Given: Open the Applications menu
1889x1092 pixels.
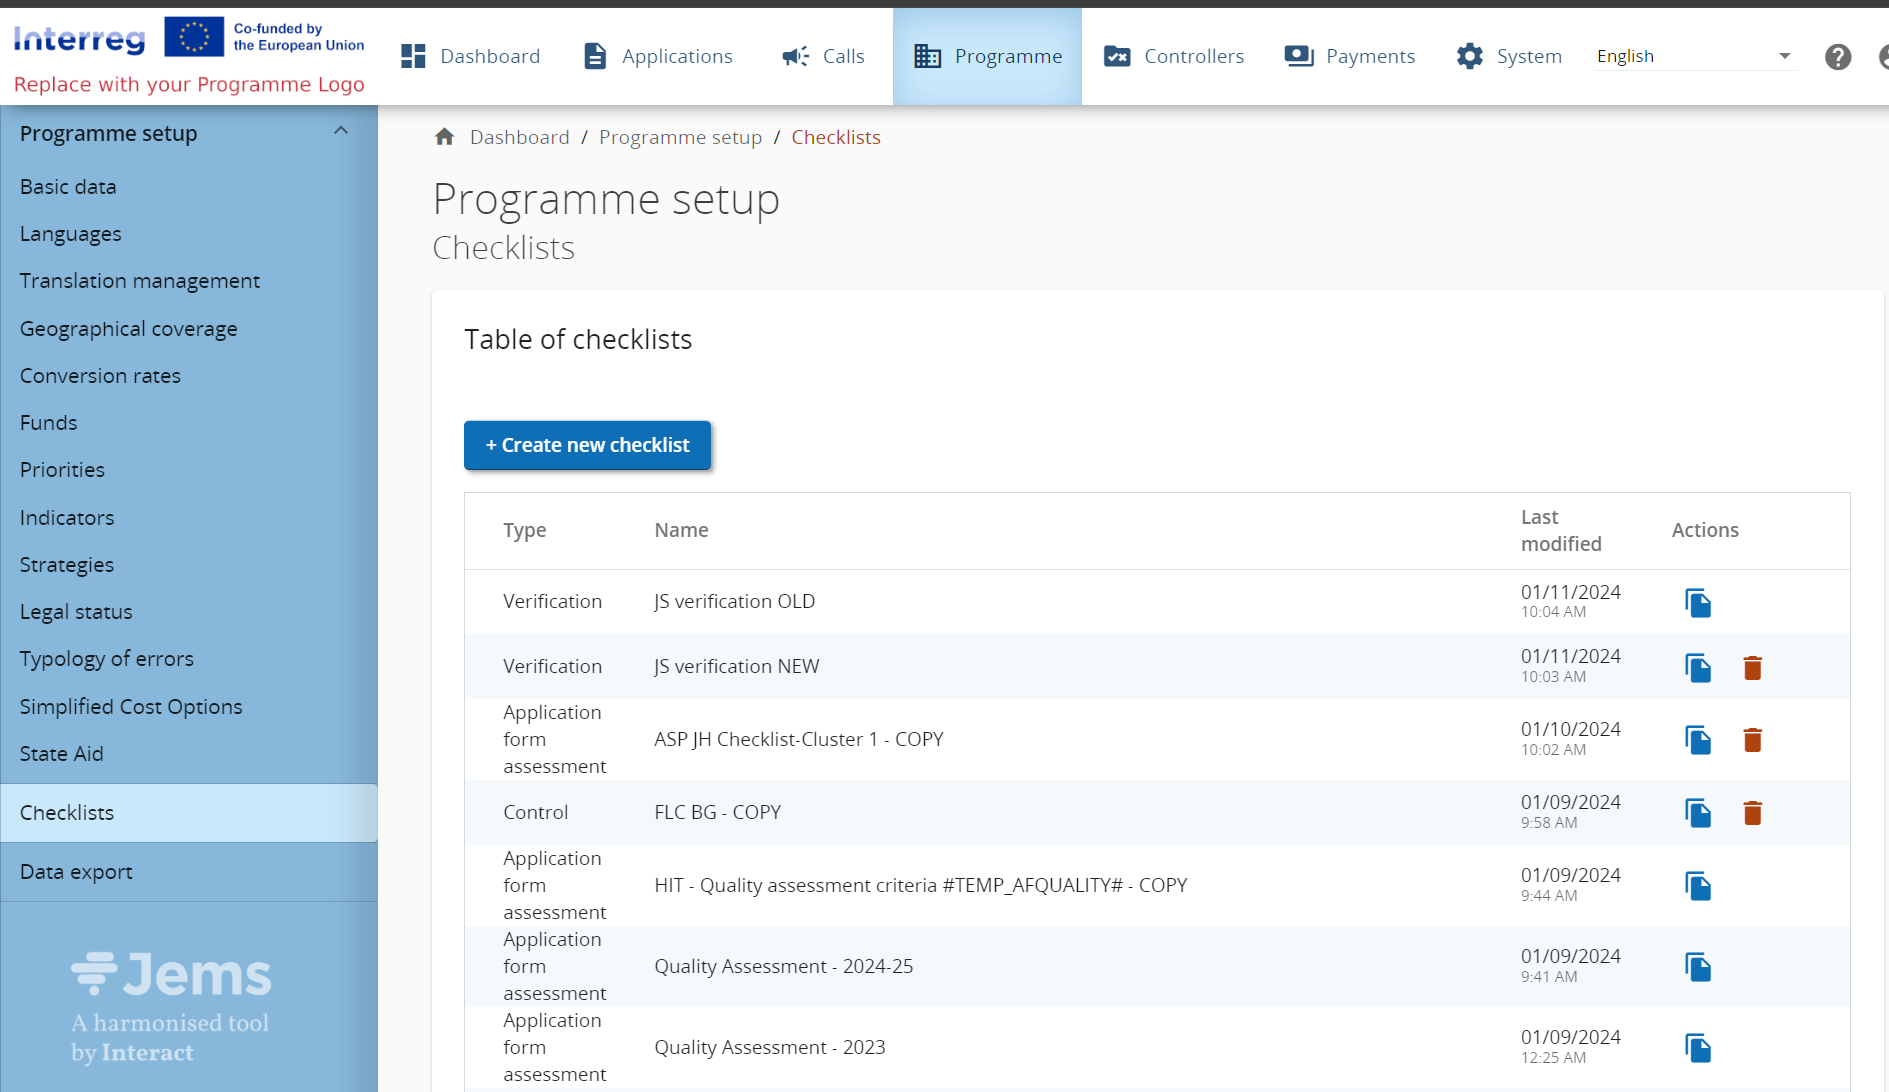Looking at the screenshot, I should (658, 57).
